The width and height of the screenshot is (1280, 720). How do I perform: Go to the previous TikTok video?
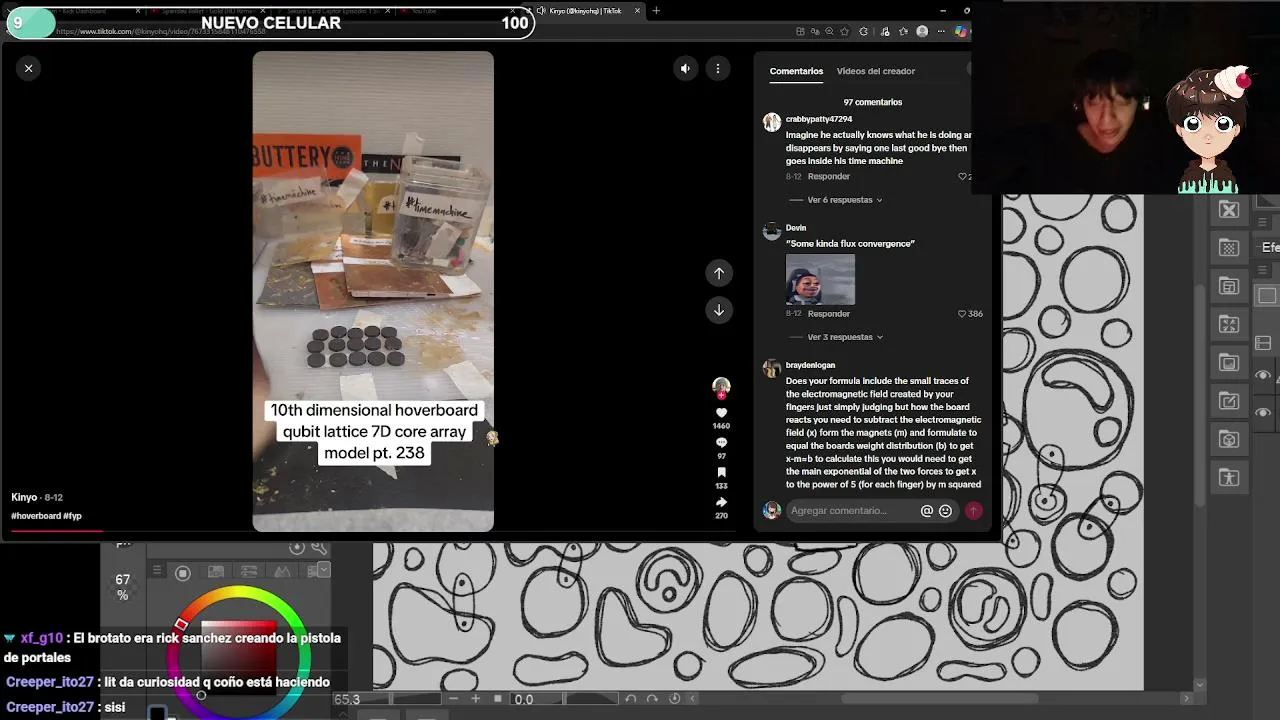click(x=718, y=273)
